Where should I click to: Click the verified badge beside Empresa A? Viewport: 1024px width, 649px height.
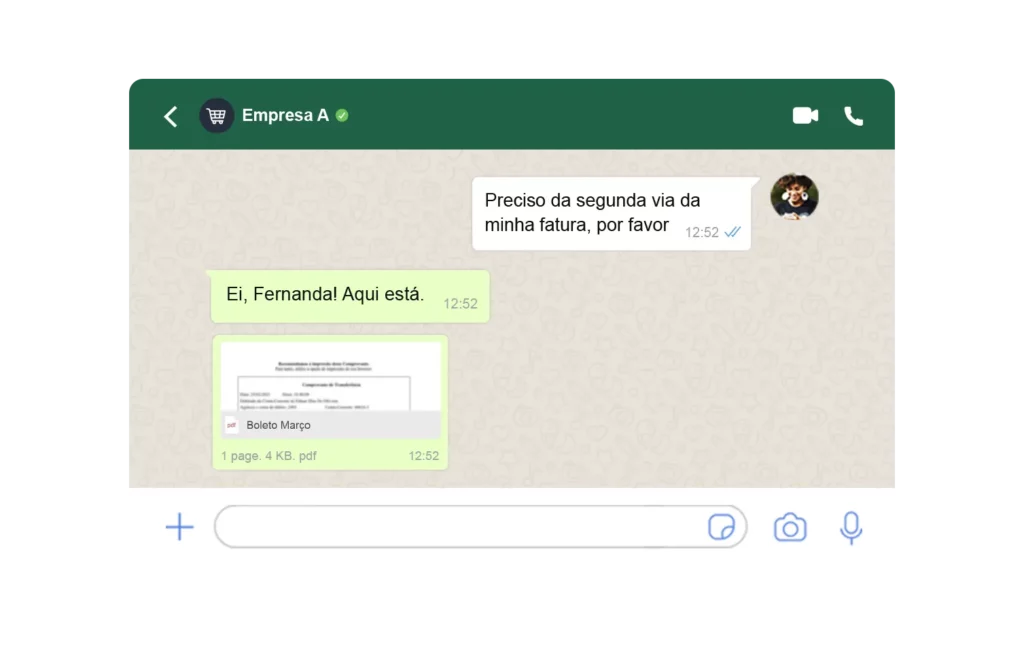[342, 116]
